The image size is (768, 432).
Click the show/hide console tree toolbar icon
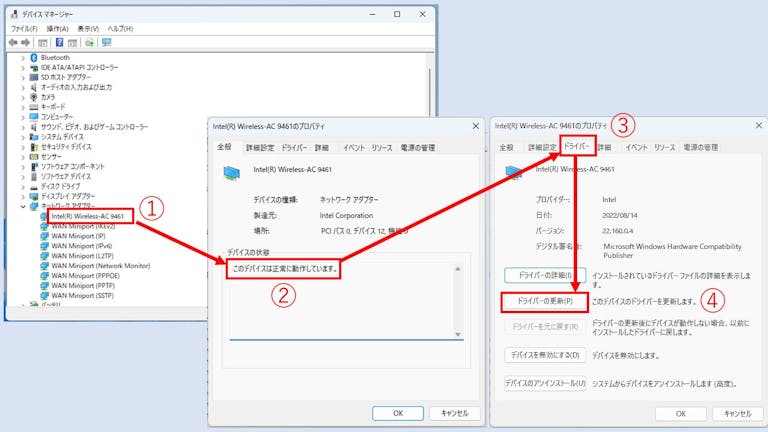[43, 43]
